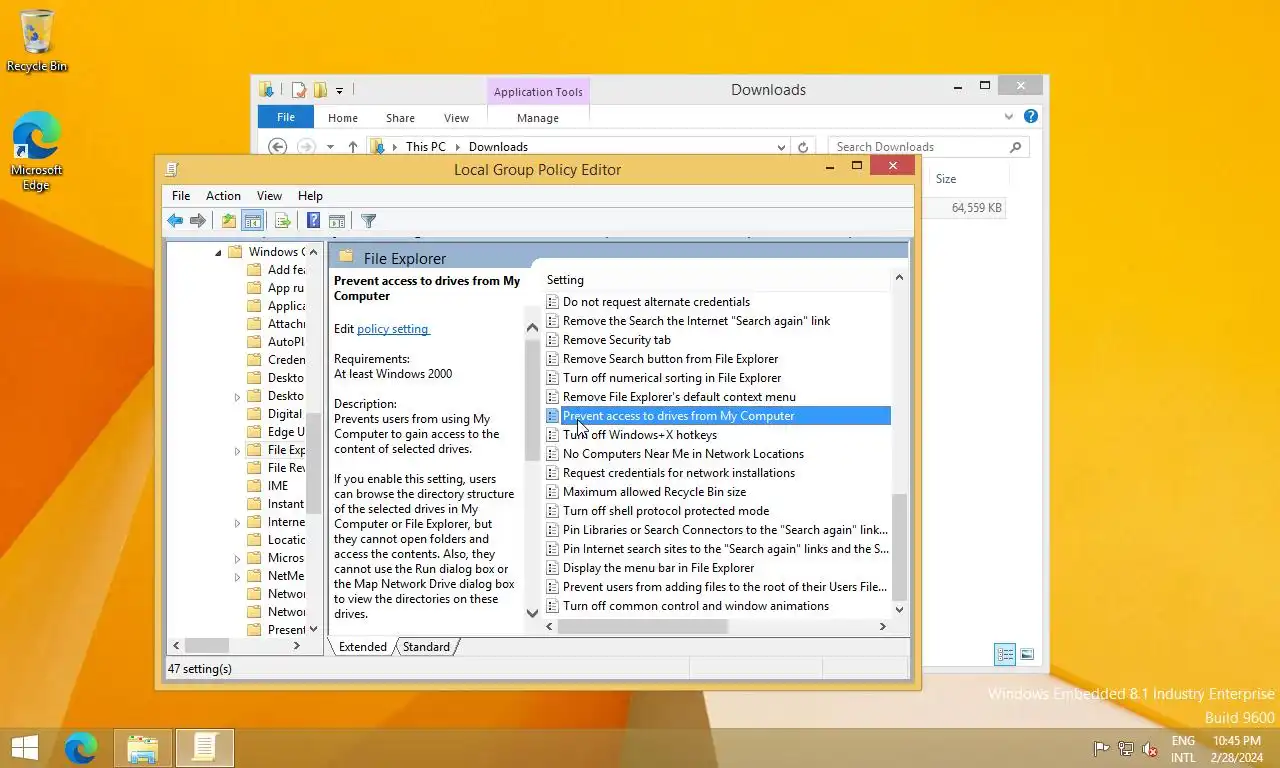Click the settings list vertical scrollbar thumb

pos(899,546)
